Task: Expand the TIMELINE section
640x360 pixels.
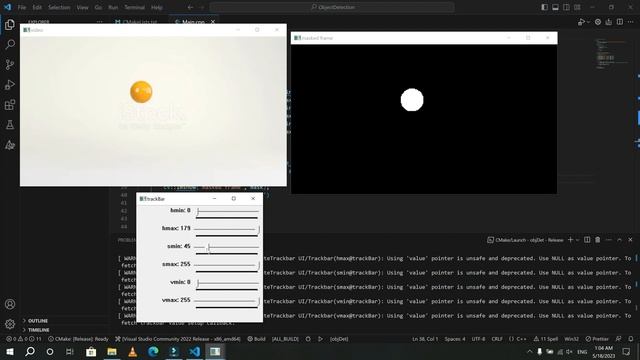Action: (x=38, y=330)
